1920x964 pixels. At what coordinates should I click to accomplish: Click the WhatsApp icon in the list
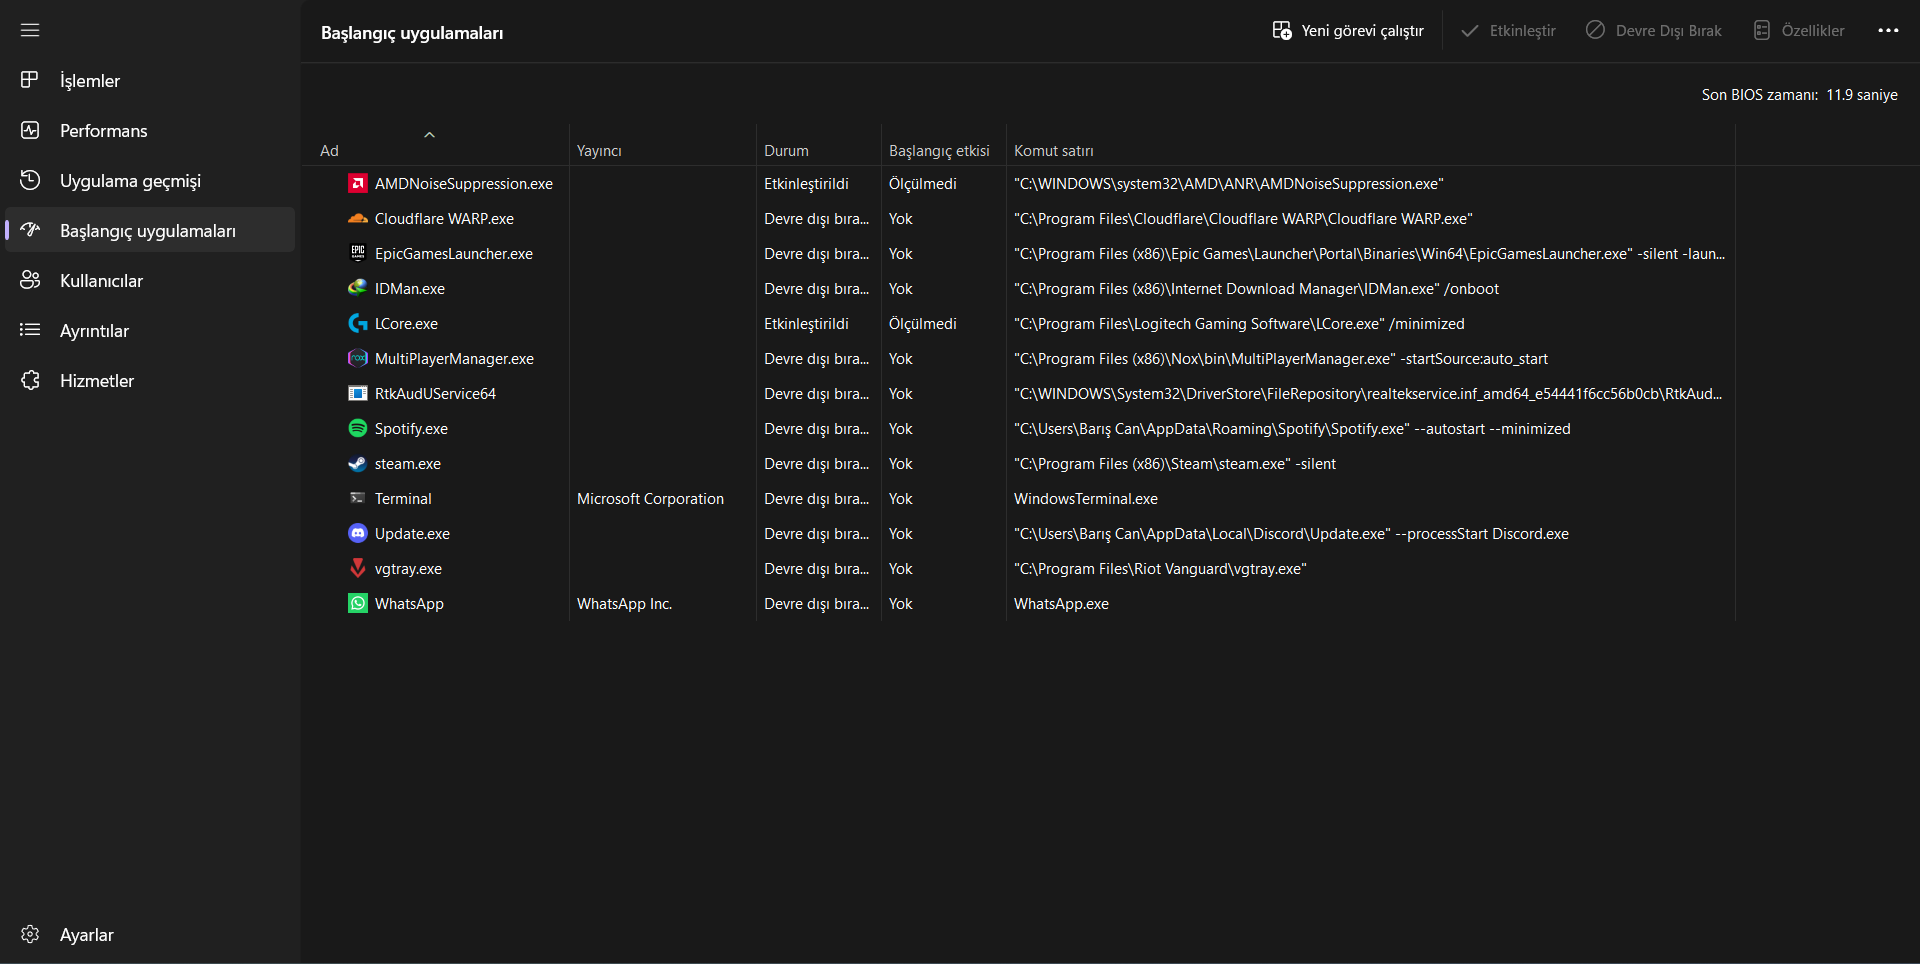pos(357,603)
